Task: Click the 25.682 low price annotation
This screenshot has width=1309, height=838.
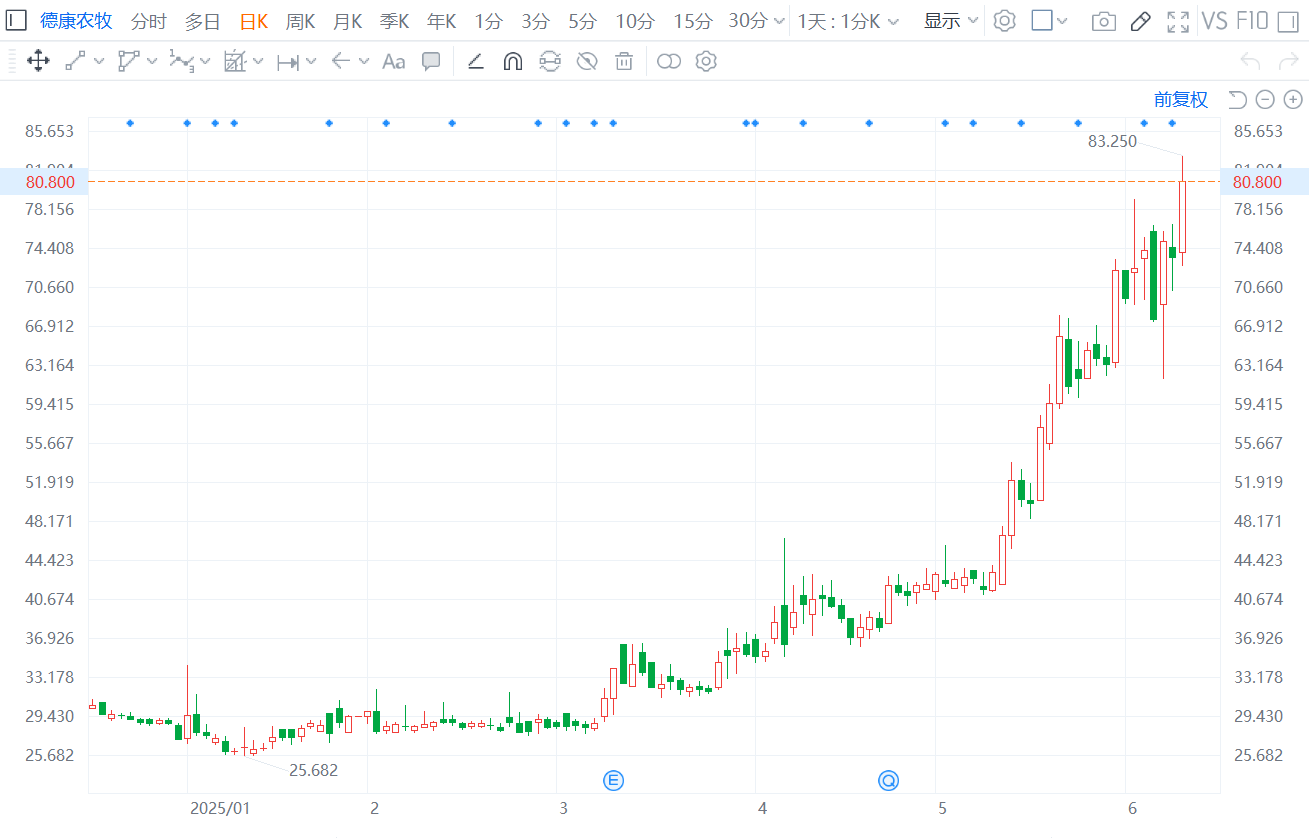Action: click(x=314, y=770)
